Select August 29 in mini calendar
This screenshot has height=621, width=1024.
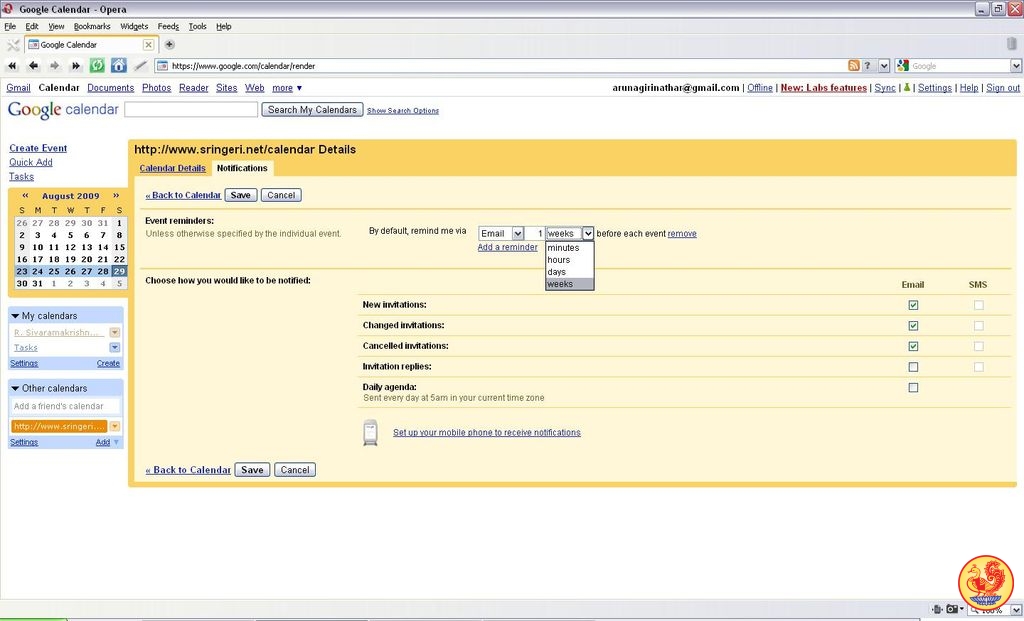coord(119,272)
